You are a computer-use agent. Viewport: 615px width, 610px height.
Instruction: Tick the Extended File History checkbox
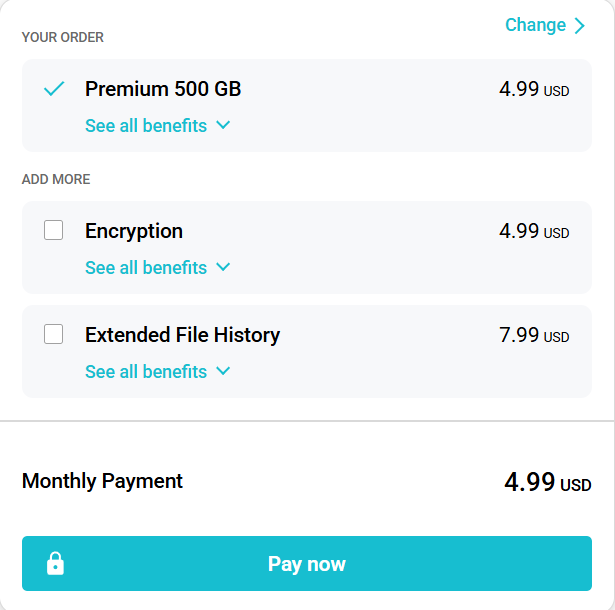pyautogui.click(x=54, y=335)
